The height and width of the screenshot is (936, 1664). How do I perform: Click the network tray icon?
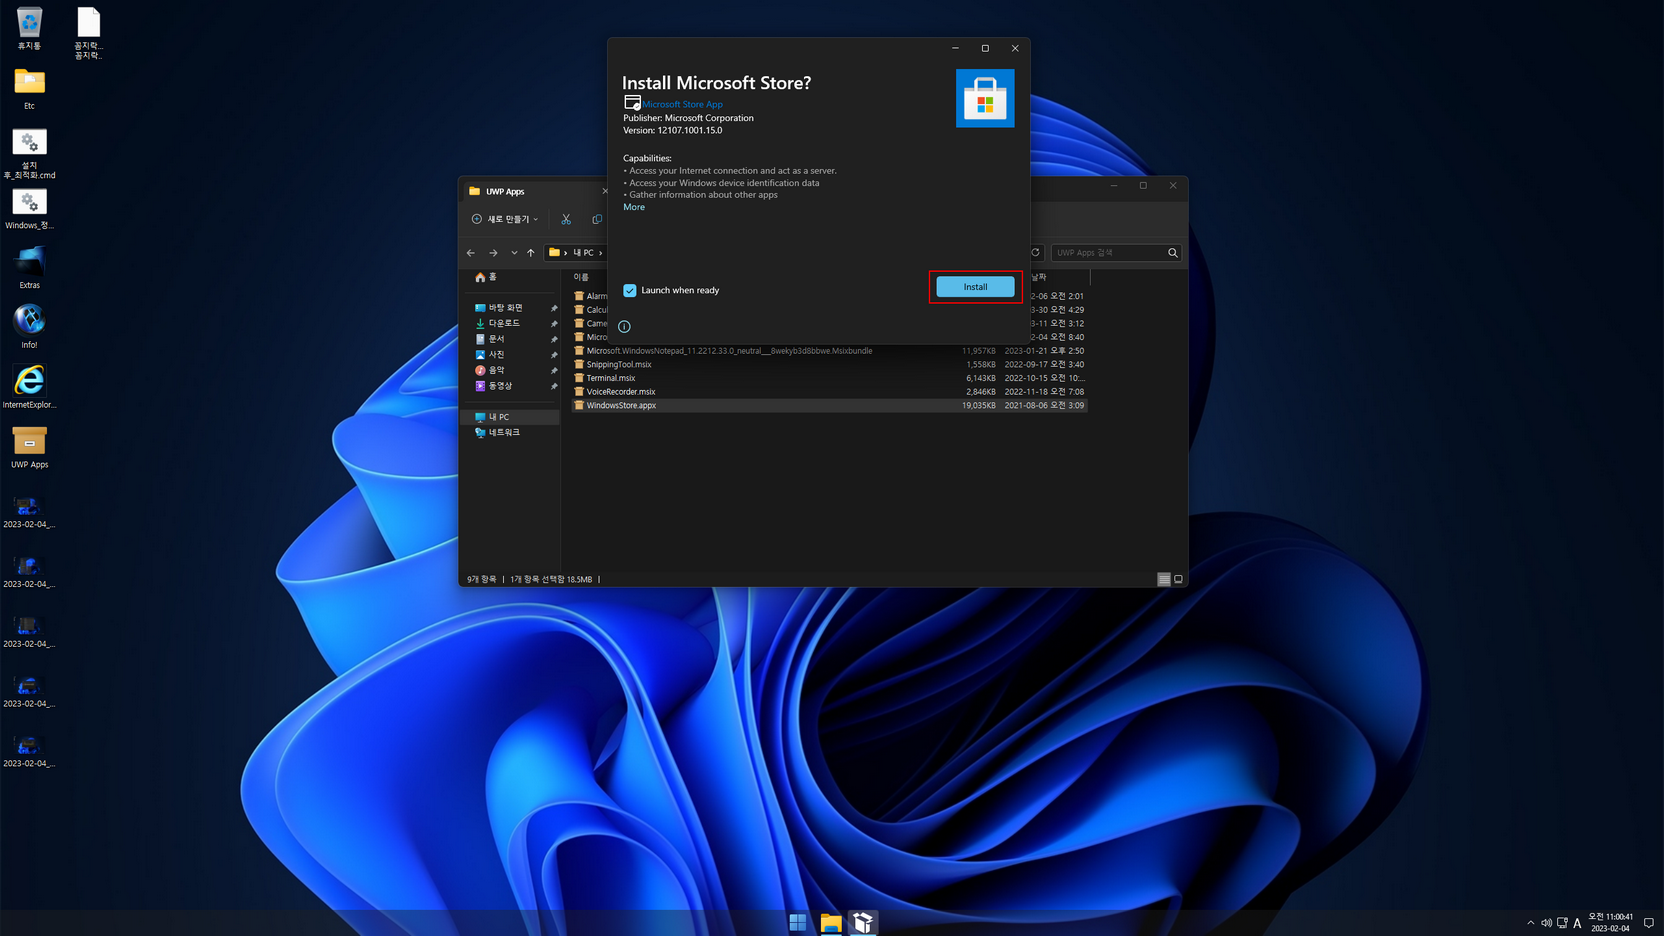coord(1562,923)
